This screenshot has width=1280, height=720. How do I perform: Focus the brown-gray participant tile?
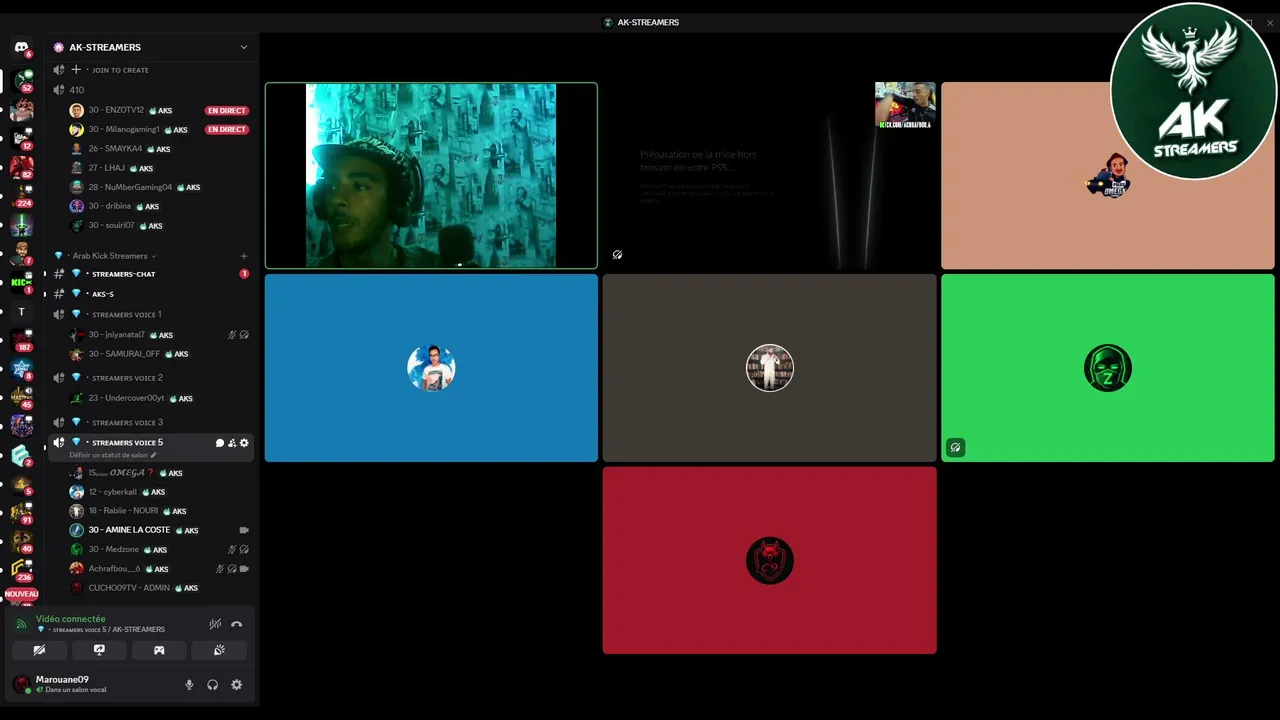[769, 368]
